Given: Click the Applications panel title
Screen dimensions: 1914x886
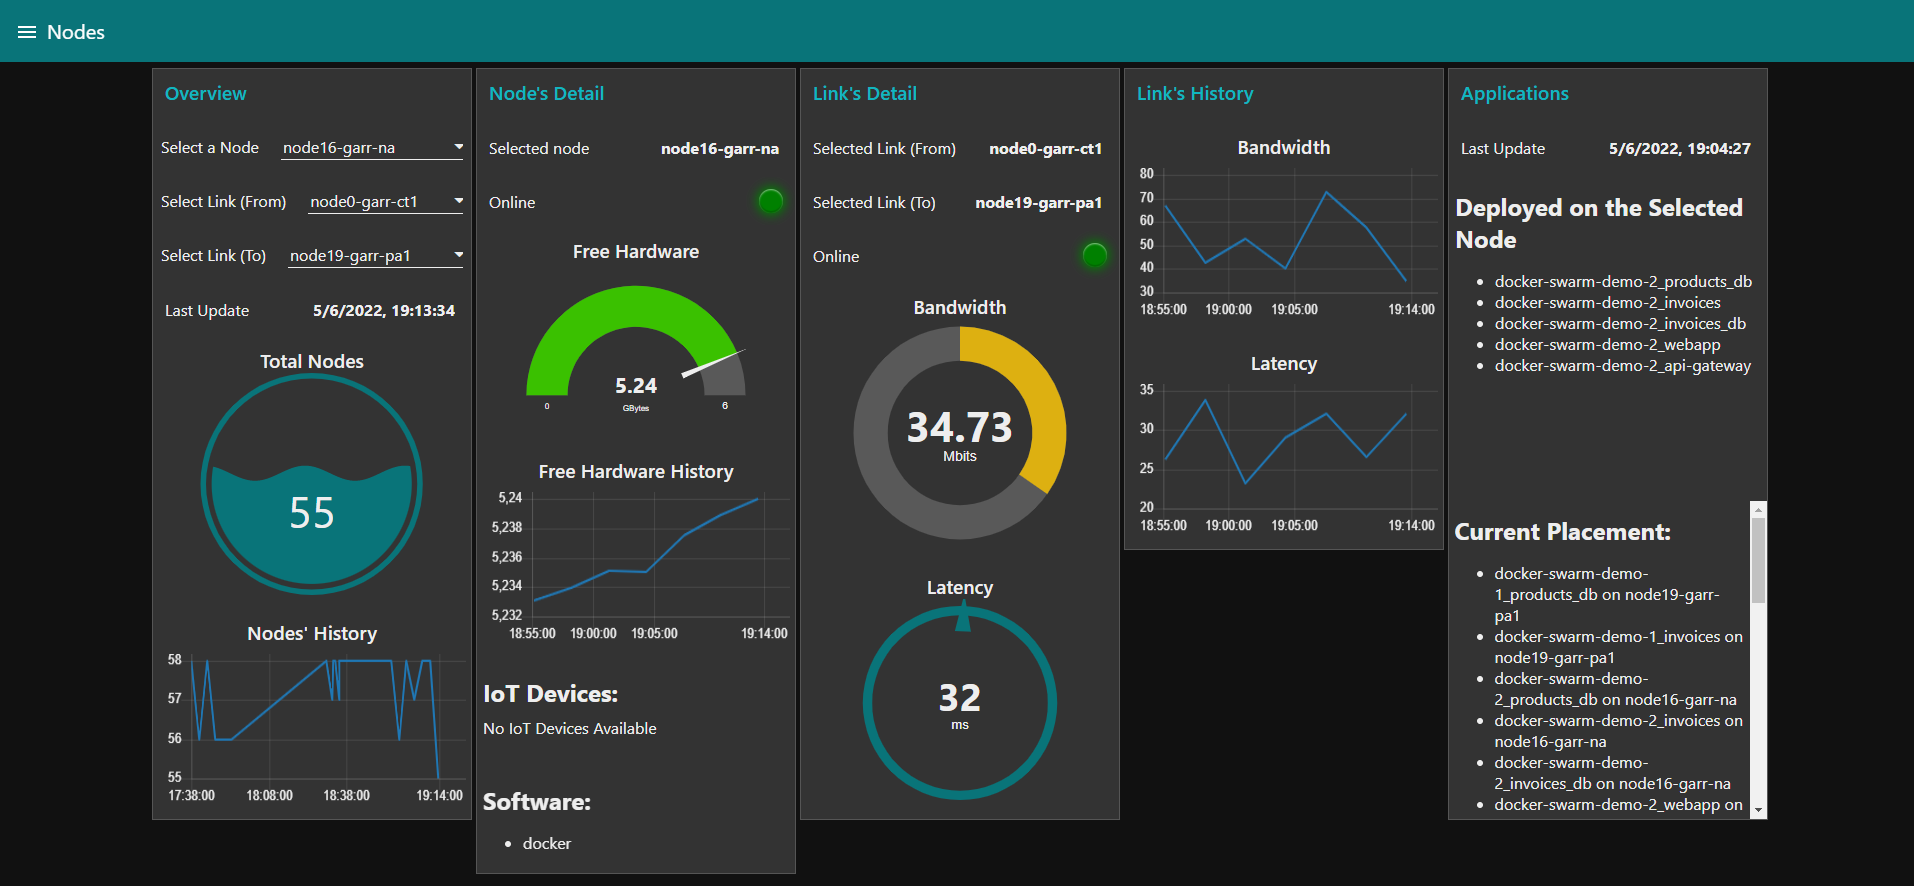Looking at the screenshot, I should pyautogui.click(x=1514, y=93).
